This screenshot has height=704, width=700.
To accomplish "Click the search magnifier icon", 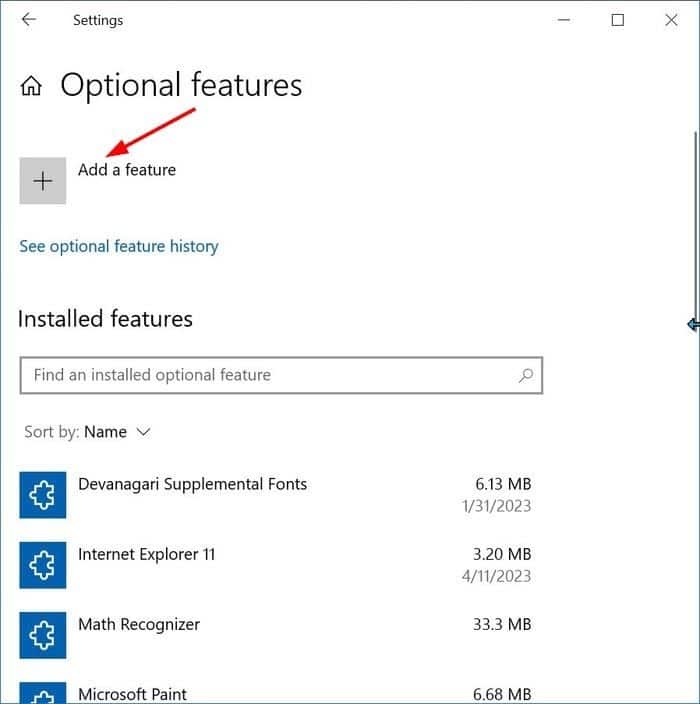I will click(x=526, y=375).
